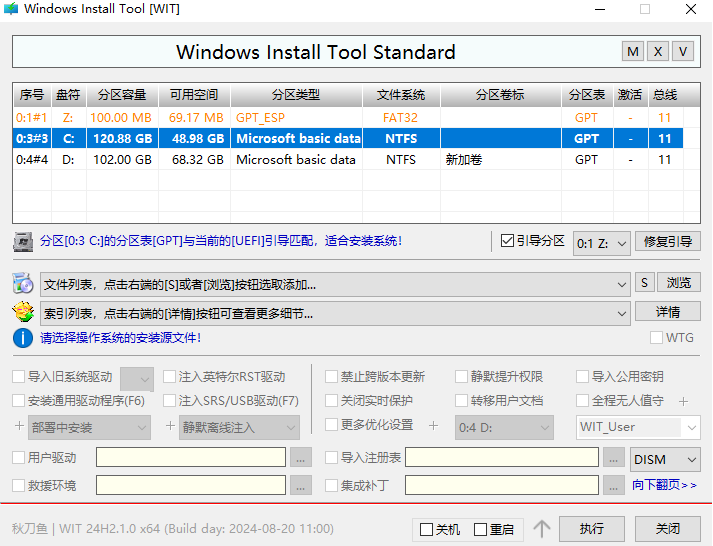Browse for 导入注册表 file with ... button
Screen dimensions: 713x546
(x=613, y=457)
